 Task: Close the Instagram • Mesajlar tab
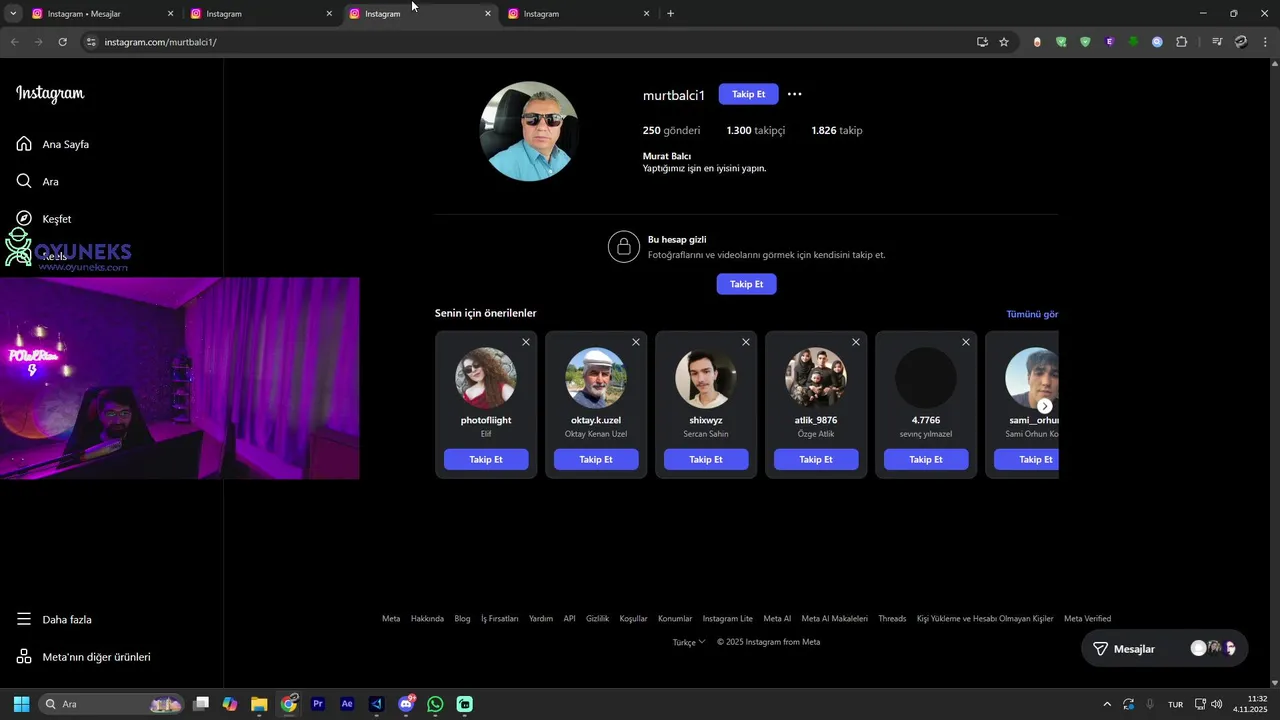click(170, 14)
